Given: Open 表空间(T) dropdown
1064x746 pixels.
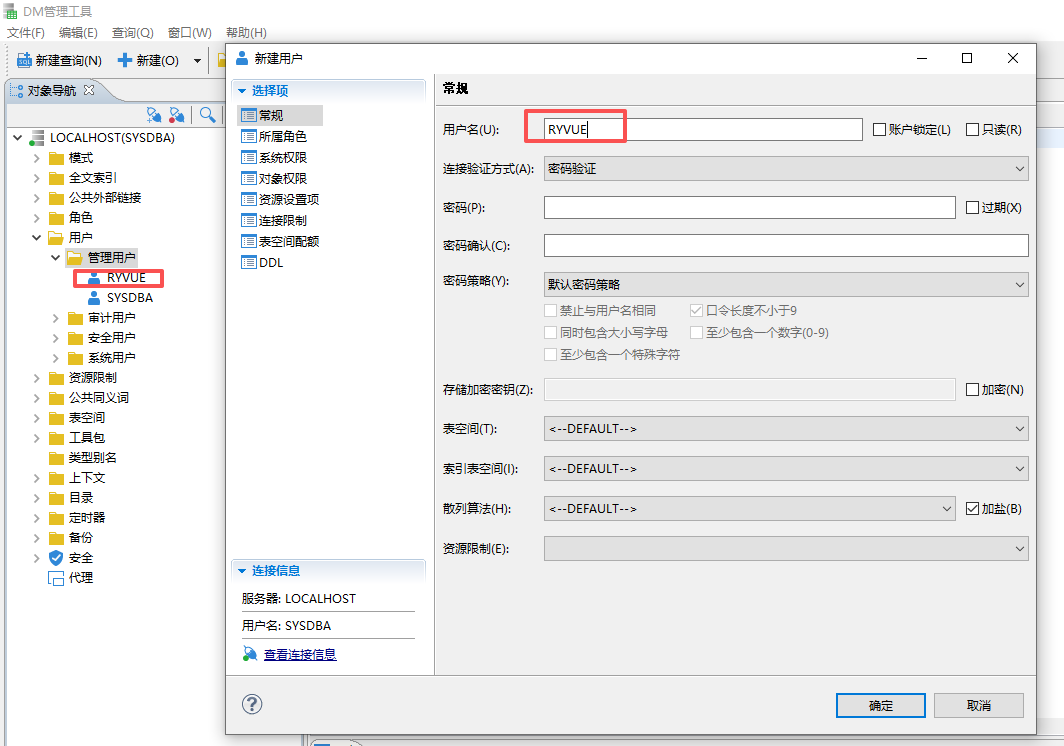Looking at the screenshot, I should coord(786,429).
